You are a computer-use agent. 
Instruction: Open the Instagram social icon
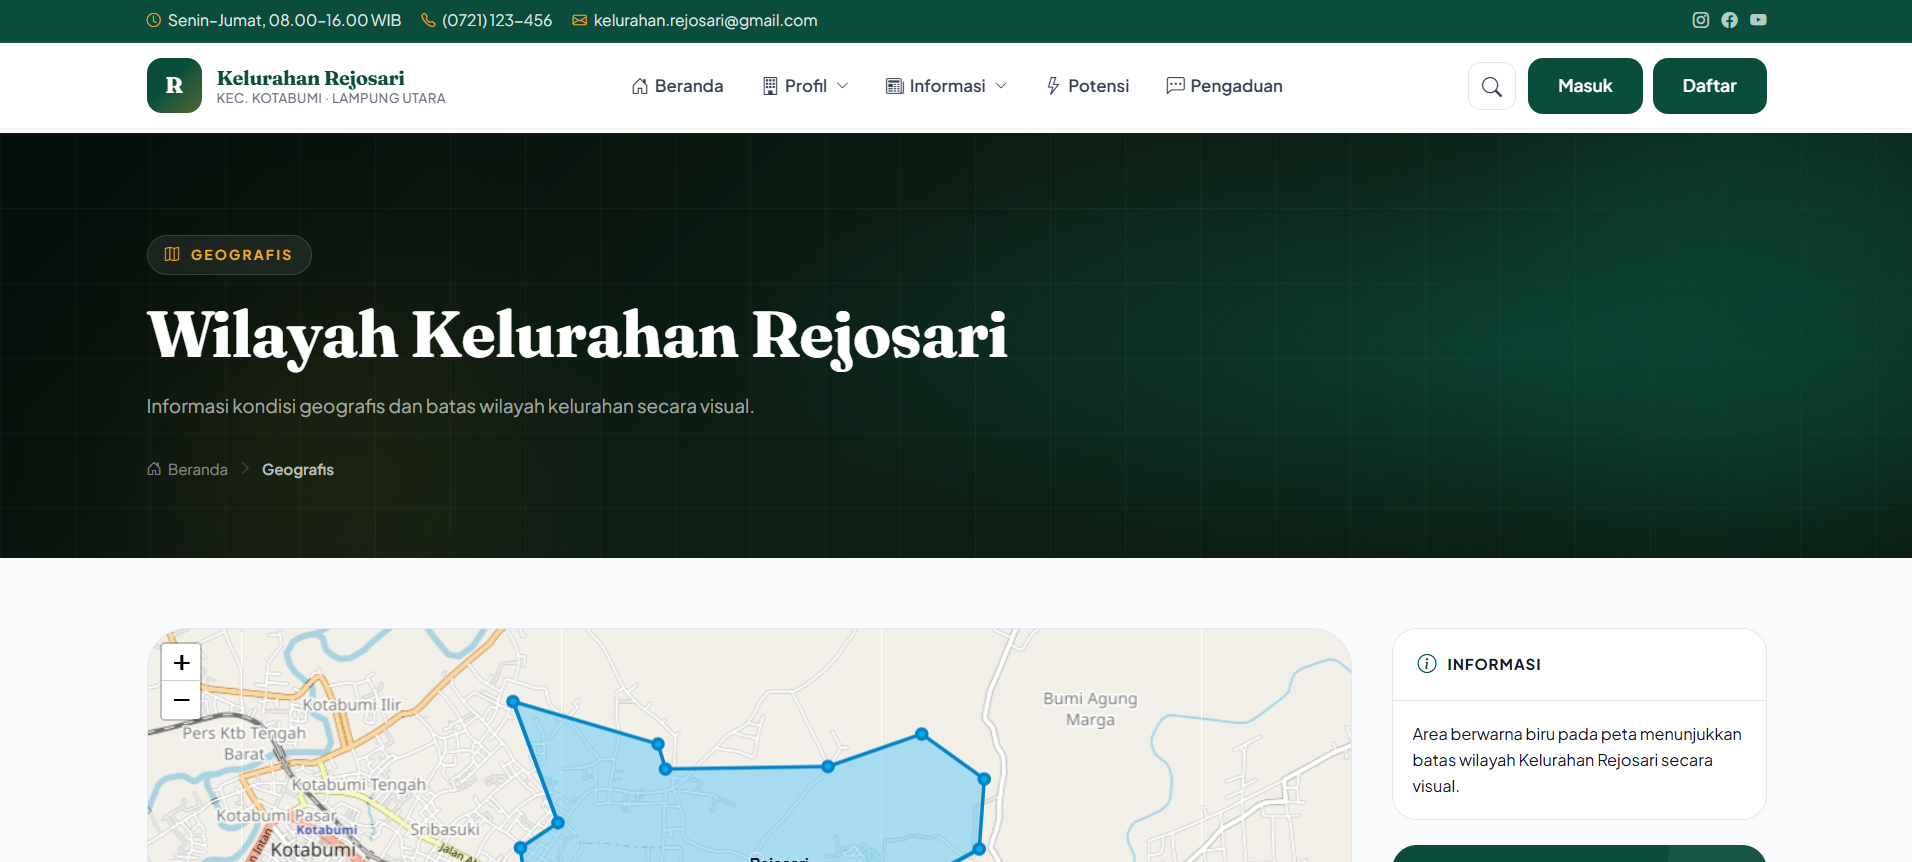(x=1700, y=20)
